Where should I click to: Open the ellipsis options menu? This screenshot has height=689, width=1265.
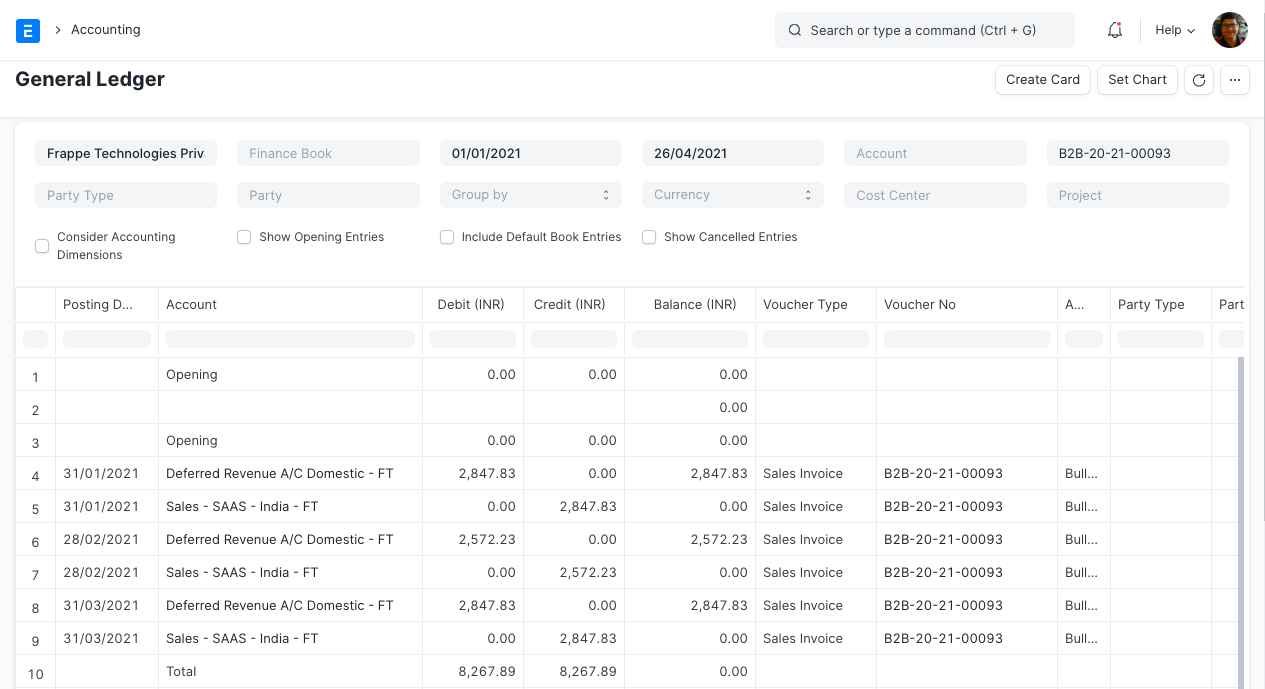pyautogui.click(x=1234, y=80)
